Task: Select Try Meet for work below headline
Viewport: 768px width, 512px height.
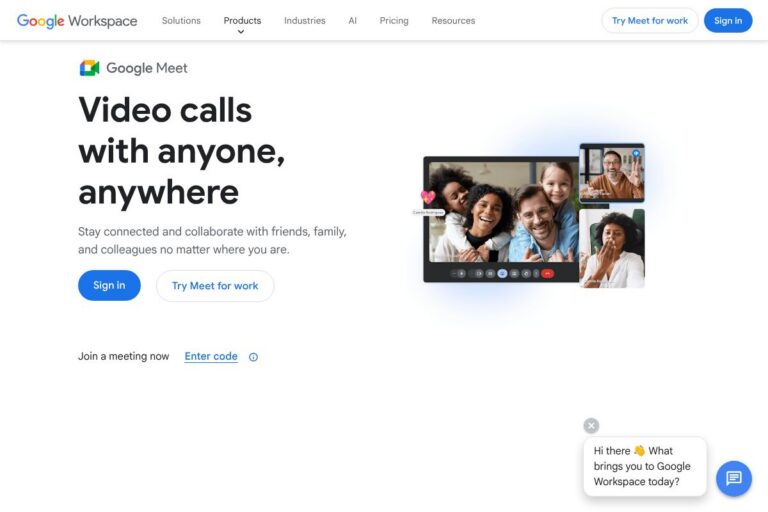Action: pos(215,286)
